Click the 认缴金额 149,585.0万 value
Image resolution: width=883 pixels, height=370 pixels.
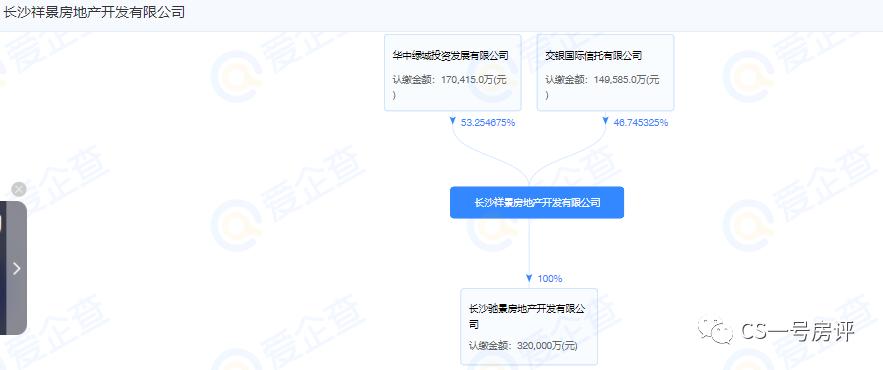603,87
